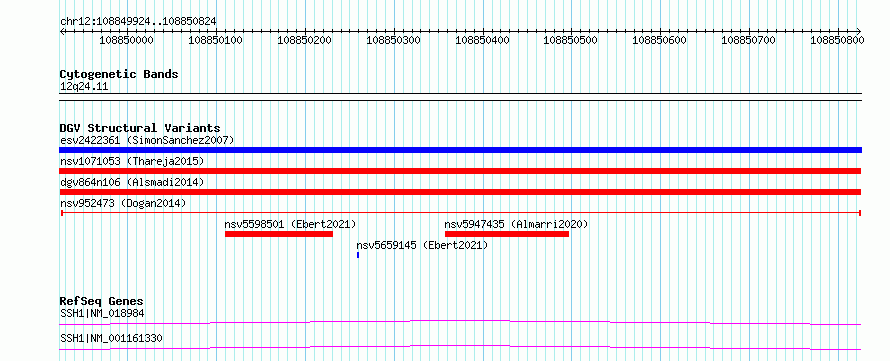Click the blue esv2422361 variant bar

pos(460,150)
